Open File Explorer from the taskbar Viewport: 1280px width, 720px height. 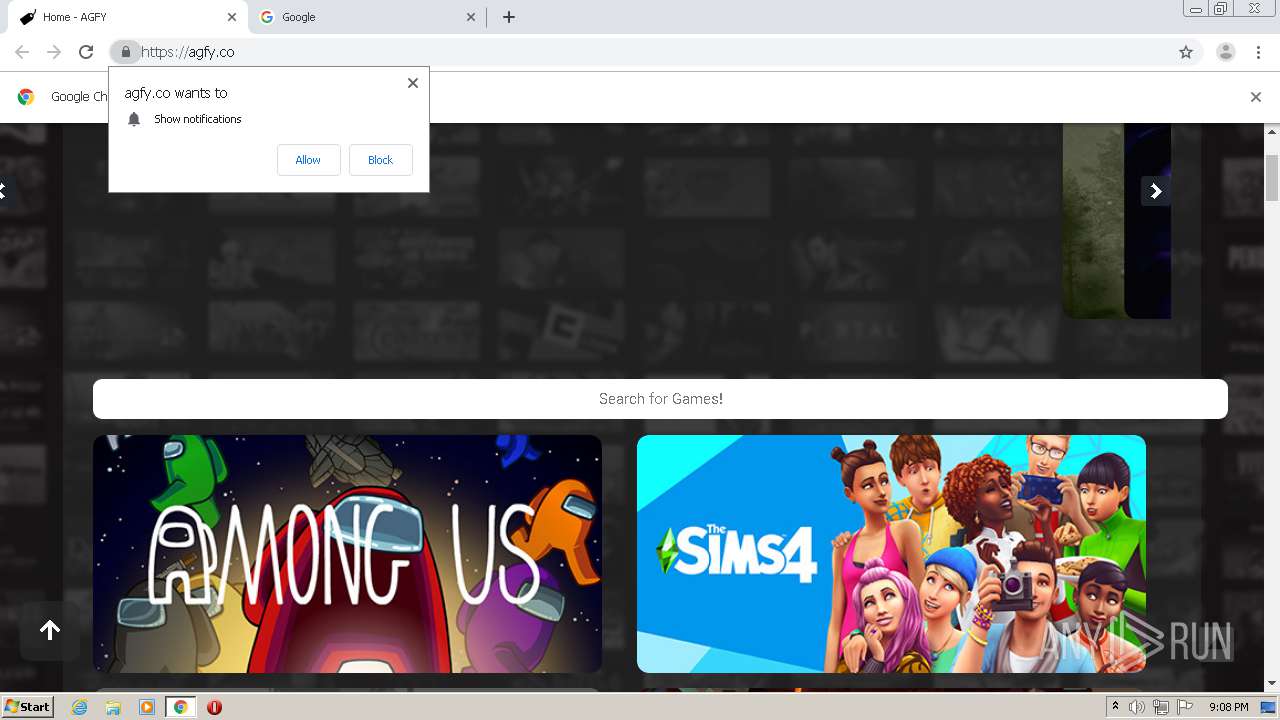(113, 707)
